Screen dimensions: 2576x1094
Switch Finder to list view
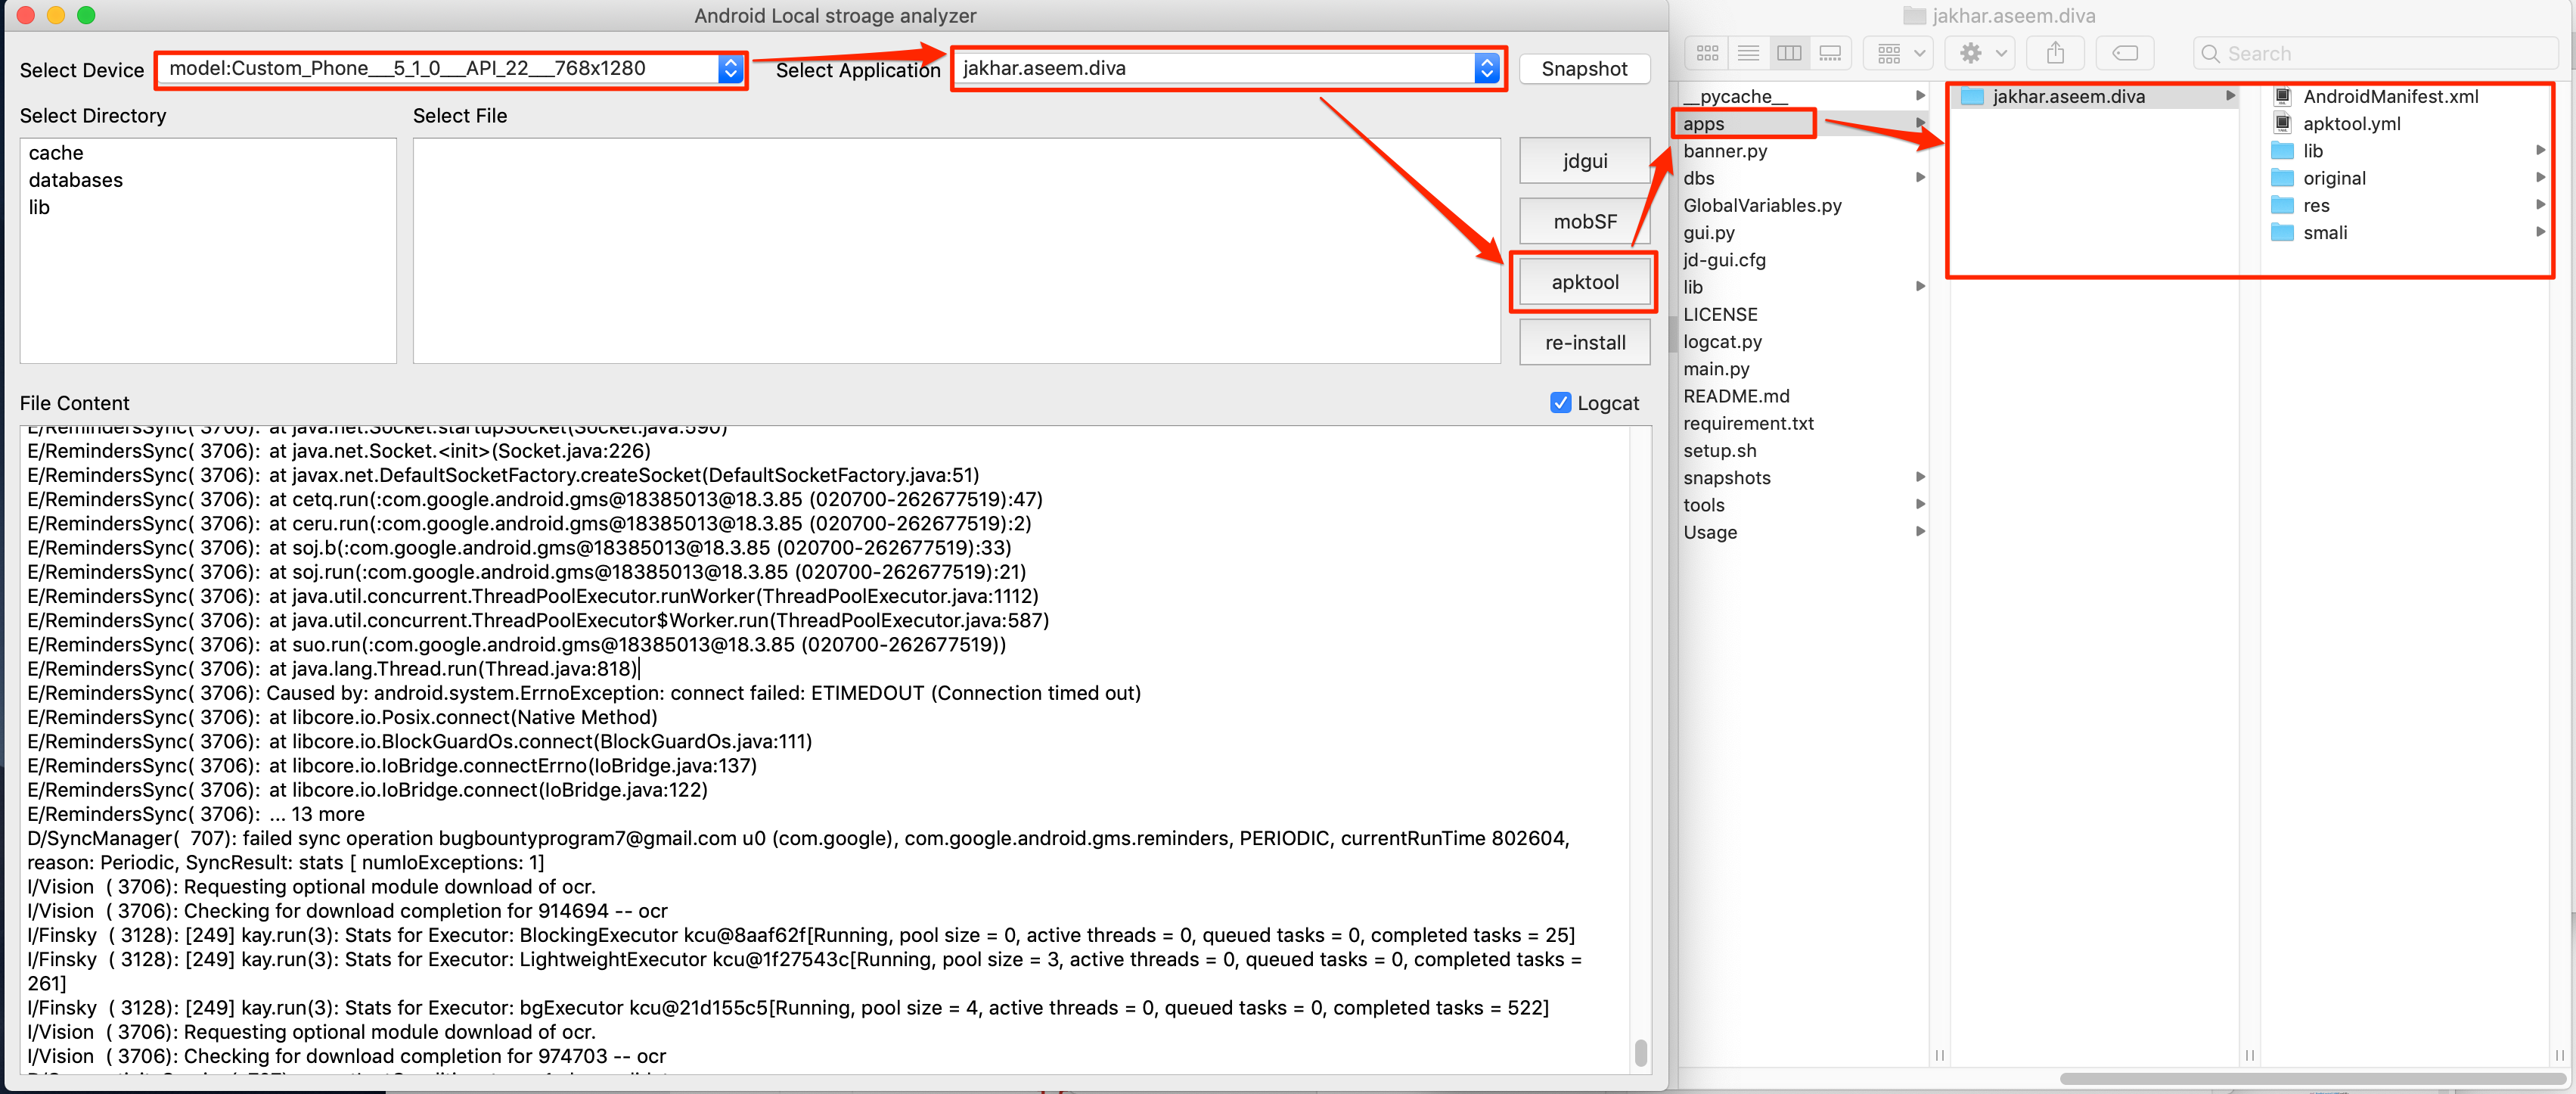[1748, 53]
